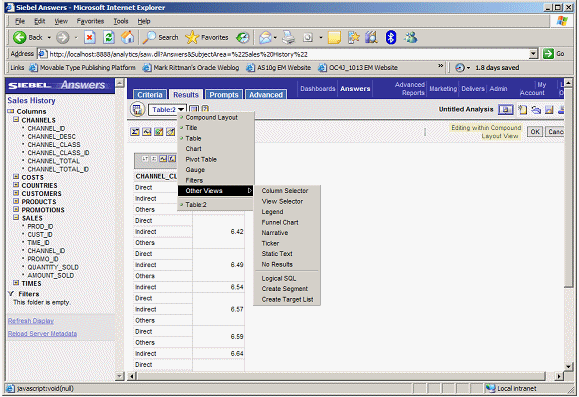The width and height of the screenshot is (579, 397).
Task: Click the horizontal scrollbar under results
Action: point(340,376)
